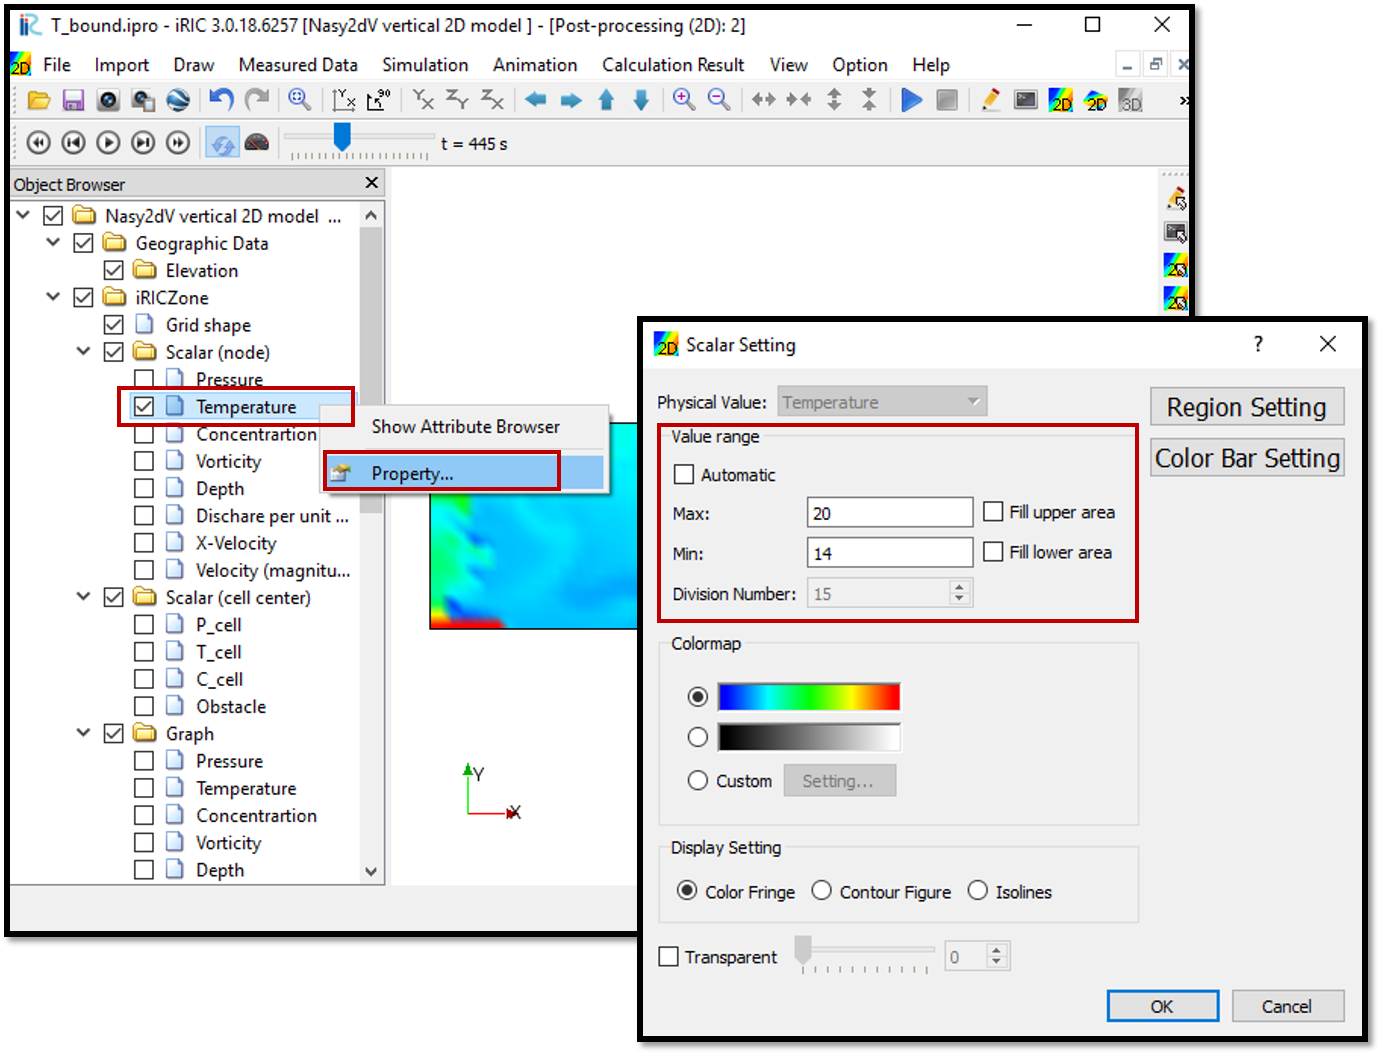Jump to first animation step button
This screenshot has height=1055, width=1381.
click(38, 143)
